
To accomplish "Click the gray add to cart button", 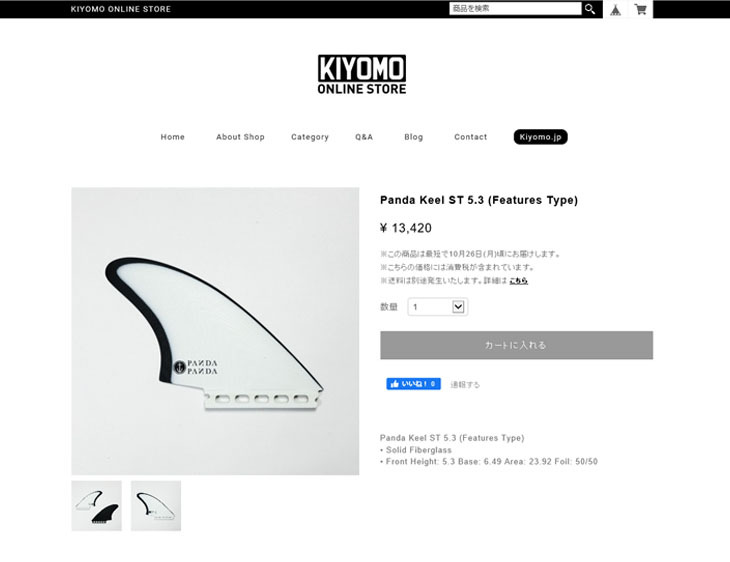I will click(x=516, y=345).
